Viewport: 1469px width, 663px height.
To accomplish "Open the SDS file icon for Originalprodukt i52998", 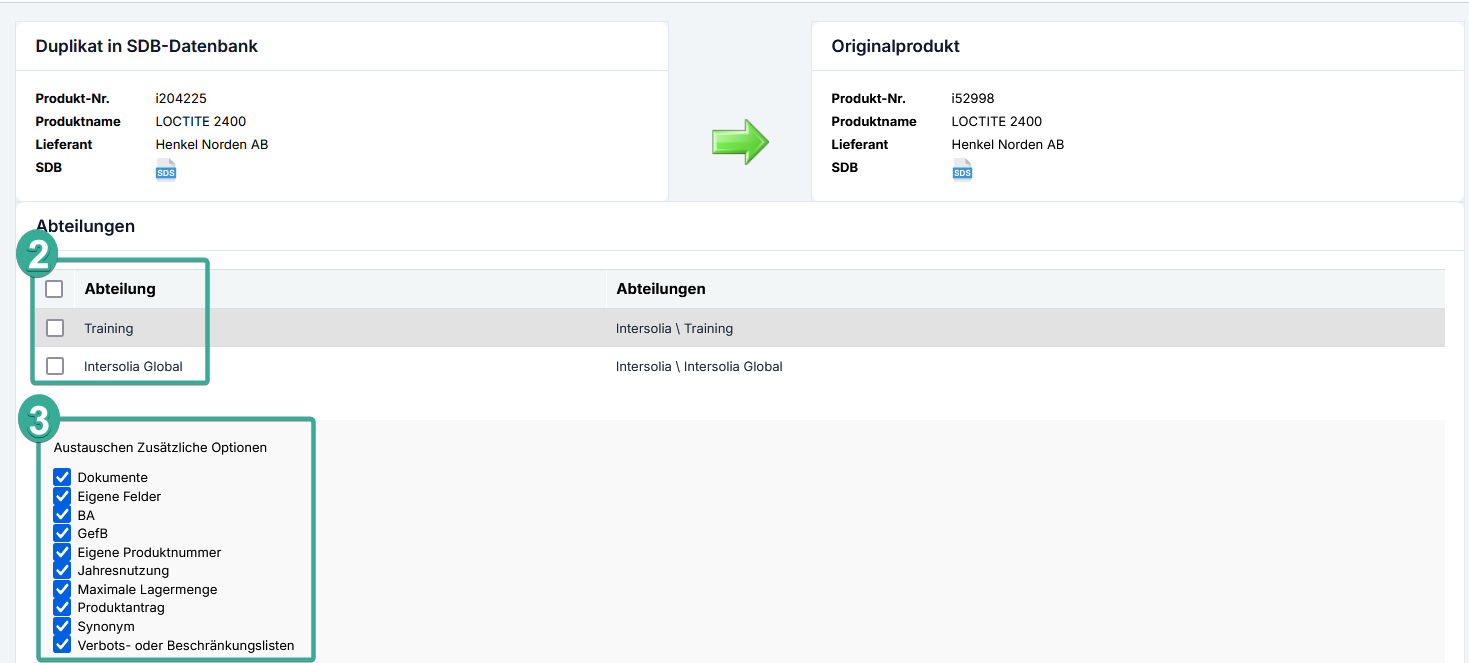I will (x=962, y=170).
